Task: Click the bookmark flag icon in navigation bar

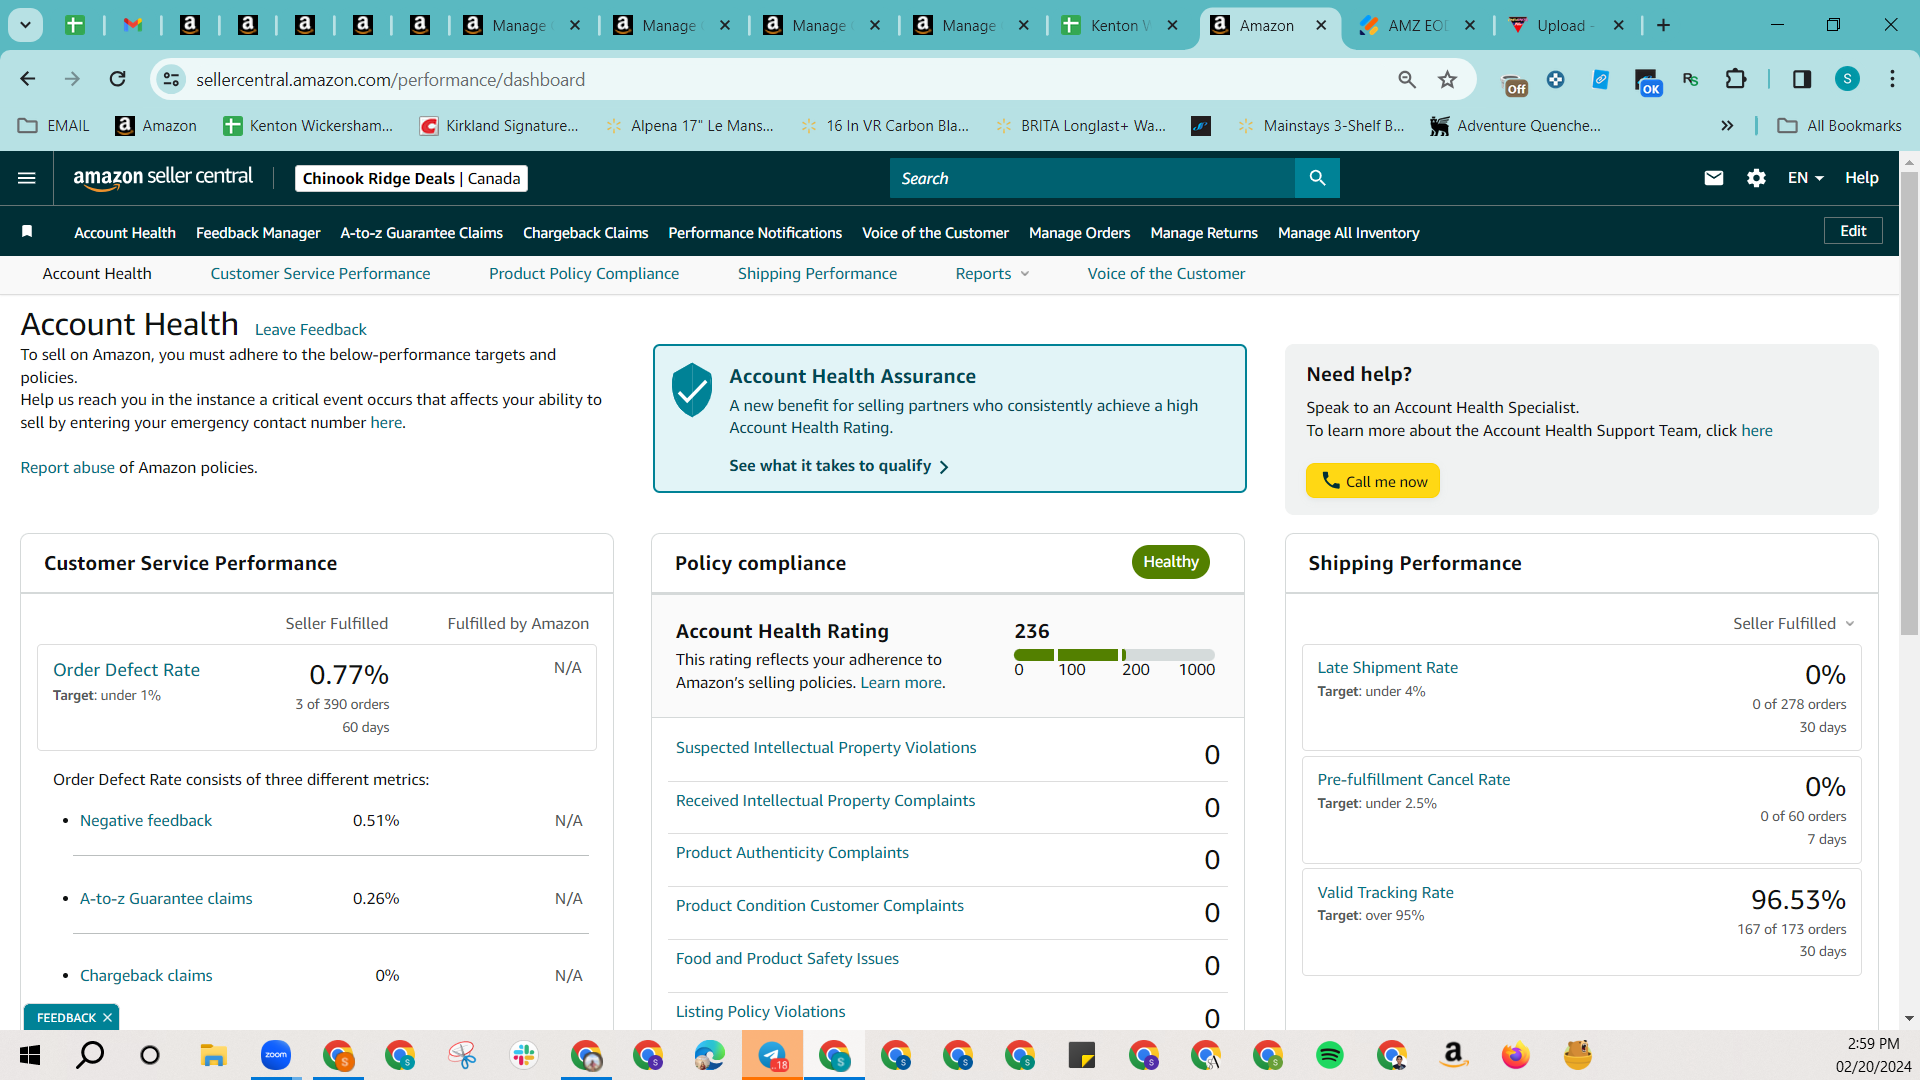Action: point(27,232)
